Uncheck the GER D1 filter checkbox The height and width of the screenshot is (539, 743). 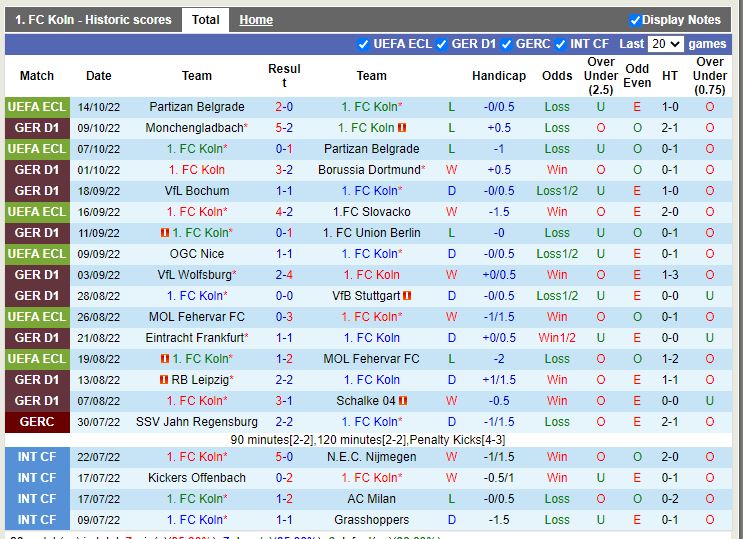click(442, 44)
